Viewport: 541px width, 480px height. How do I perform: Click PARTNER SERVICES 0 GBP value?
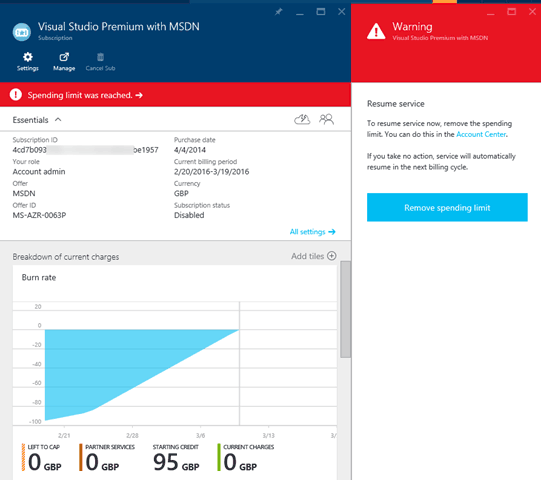pyautogui.click(x=102, y=462)
